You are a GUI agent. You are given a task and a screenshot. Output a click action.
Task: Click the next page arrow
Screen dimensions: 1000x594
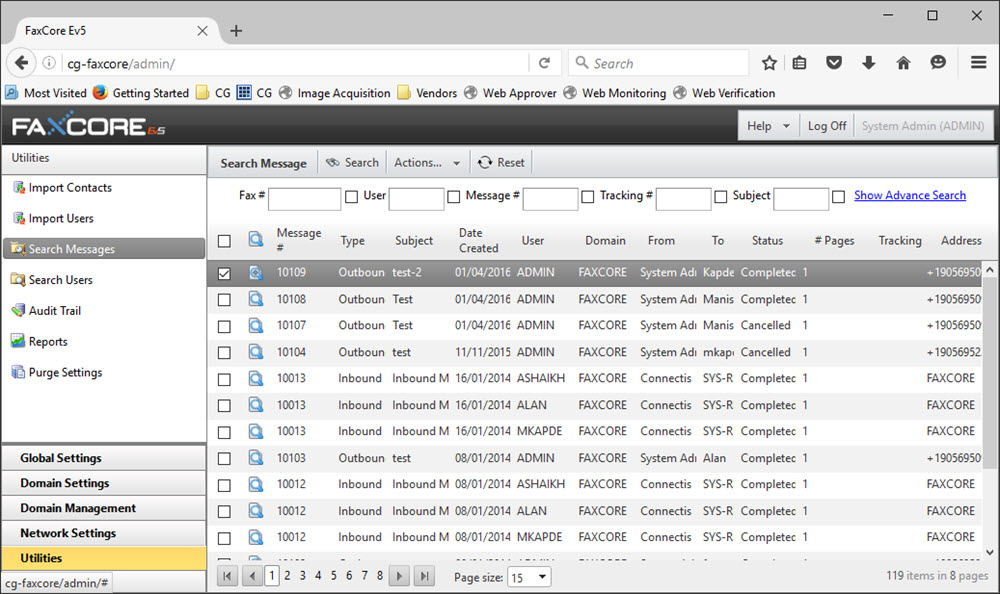coord(399,576)
